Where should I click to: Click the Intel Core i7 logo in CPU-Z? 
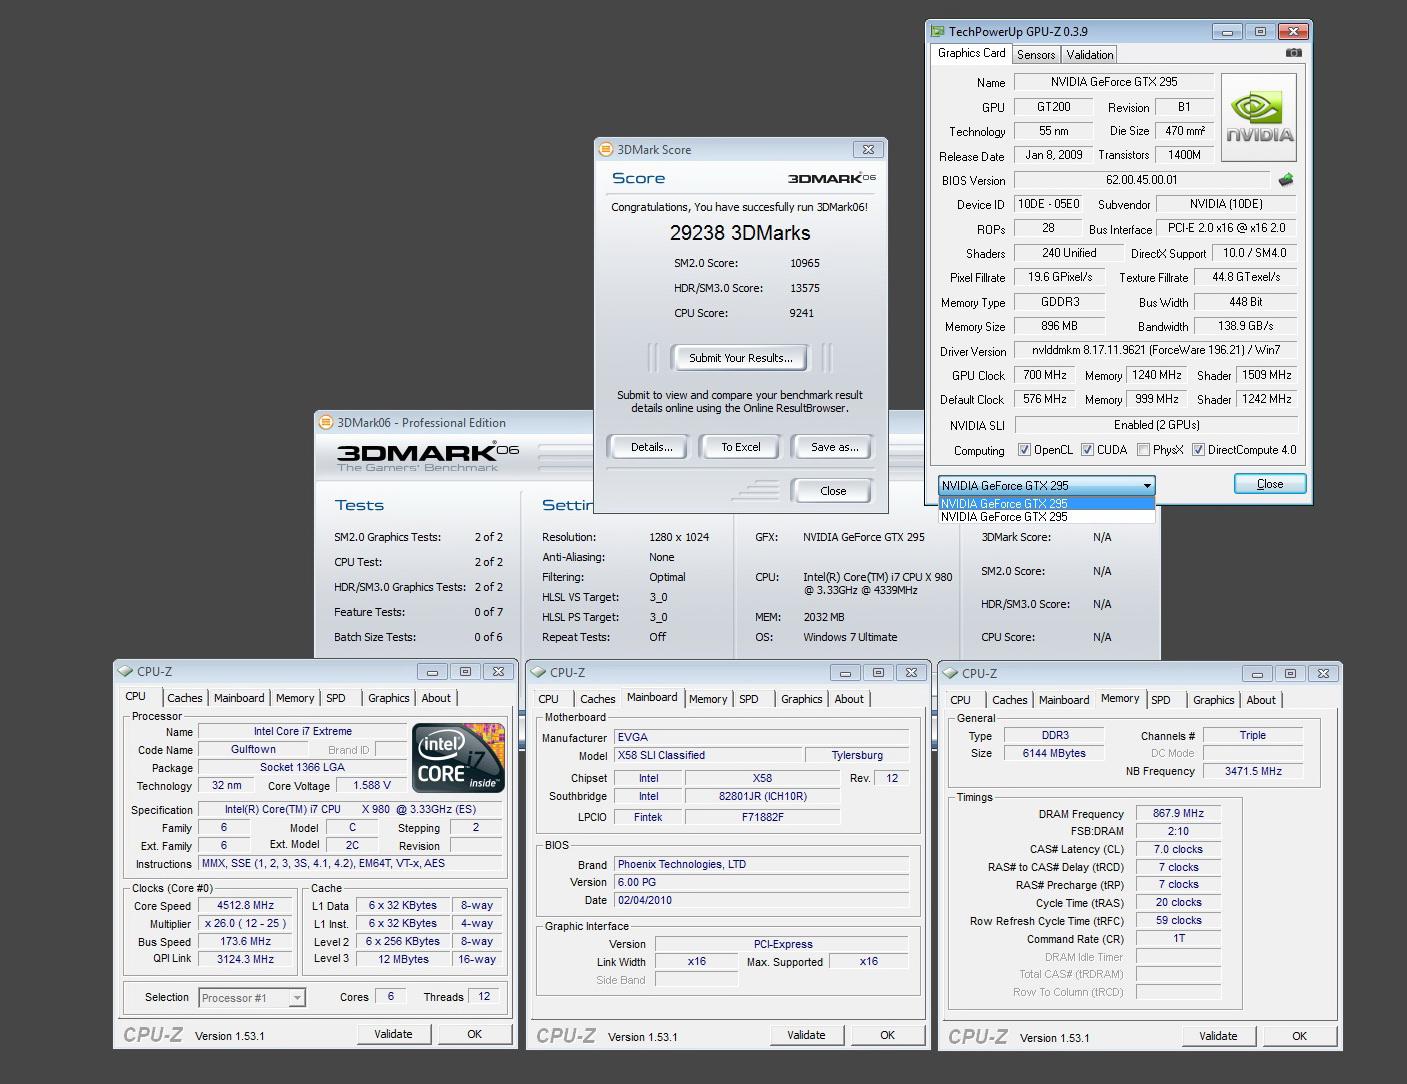(459, 758)
